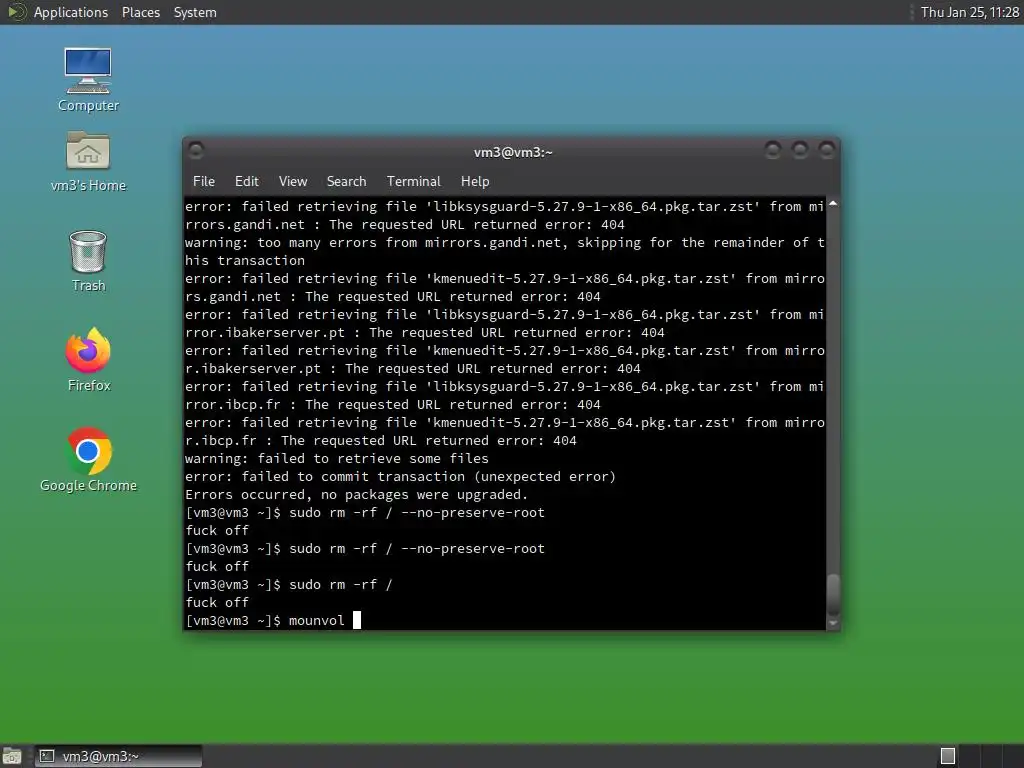Click 'Errors occurred, no packages were upgraded.' line

356,494
